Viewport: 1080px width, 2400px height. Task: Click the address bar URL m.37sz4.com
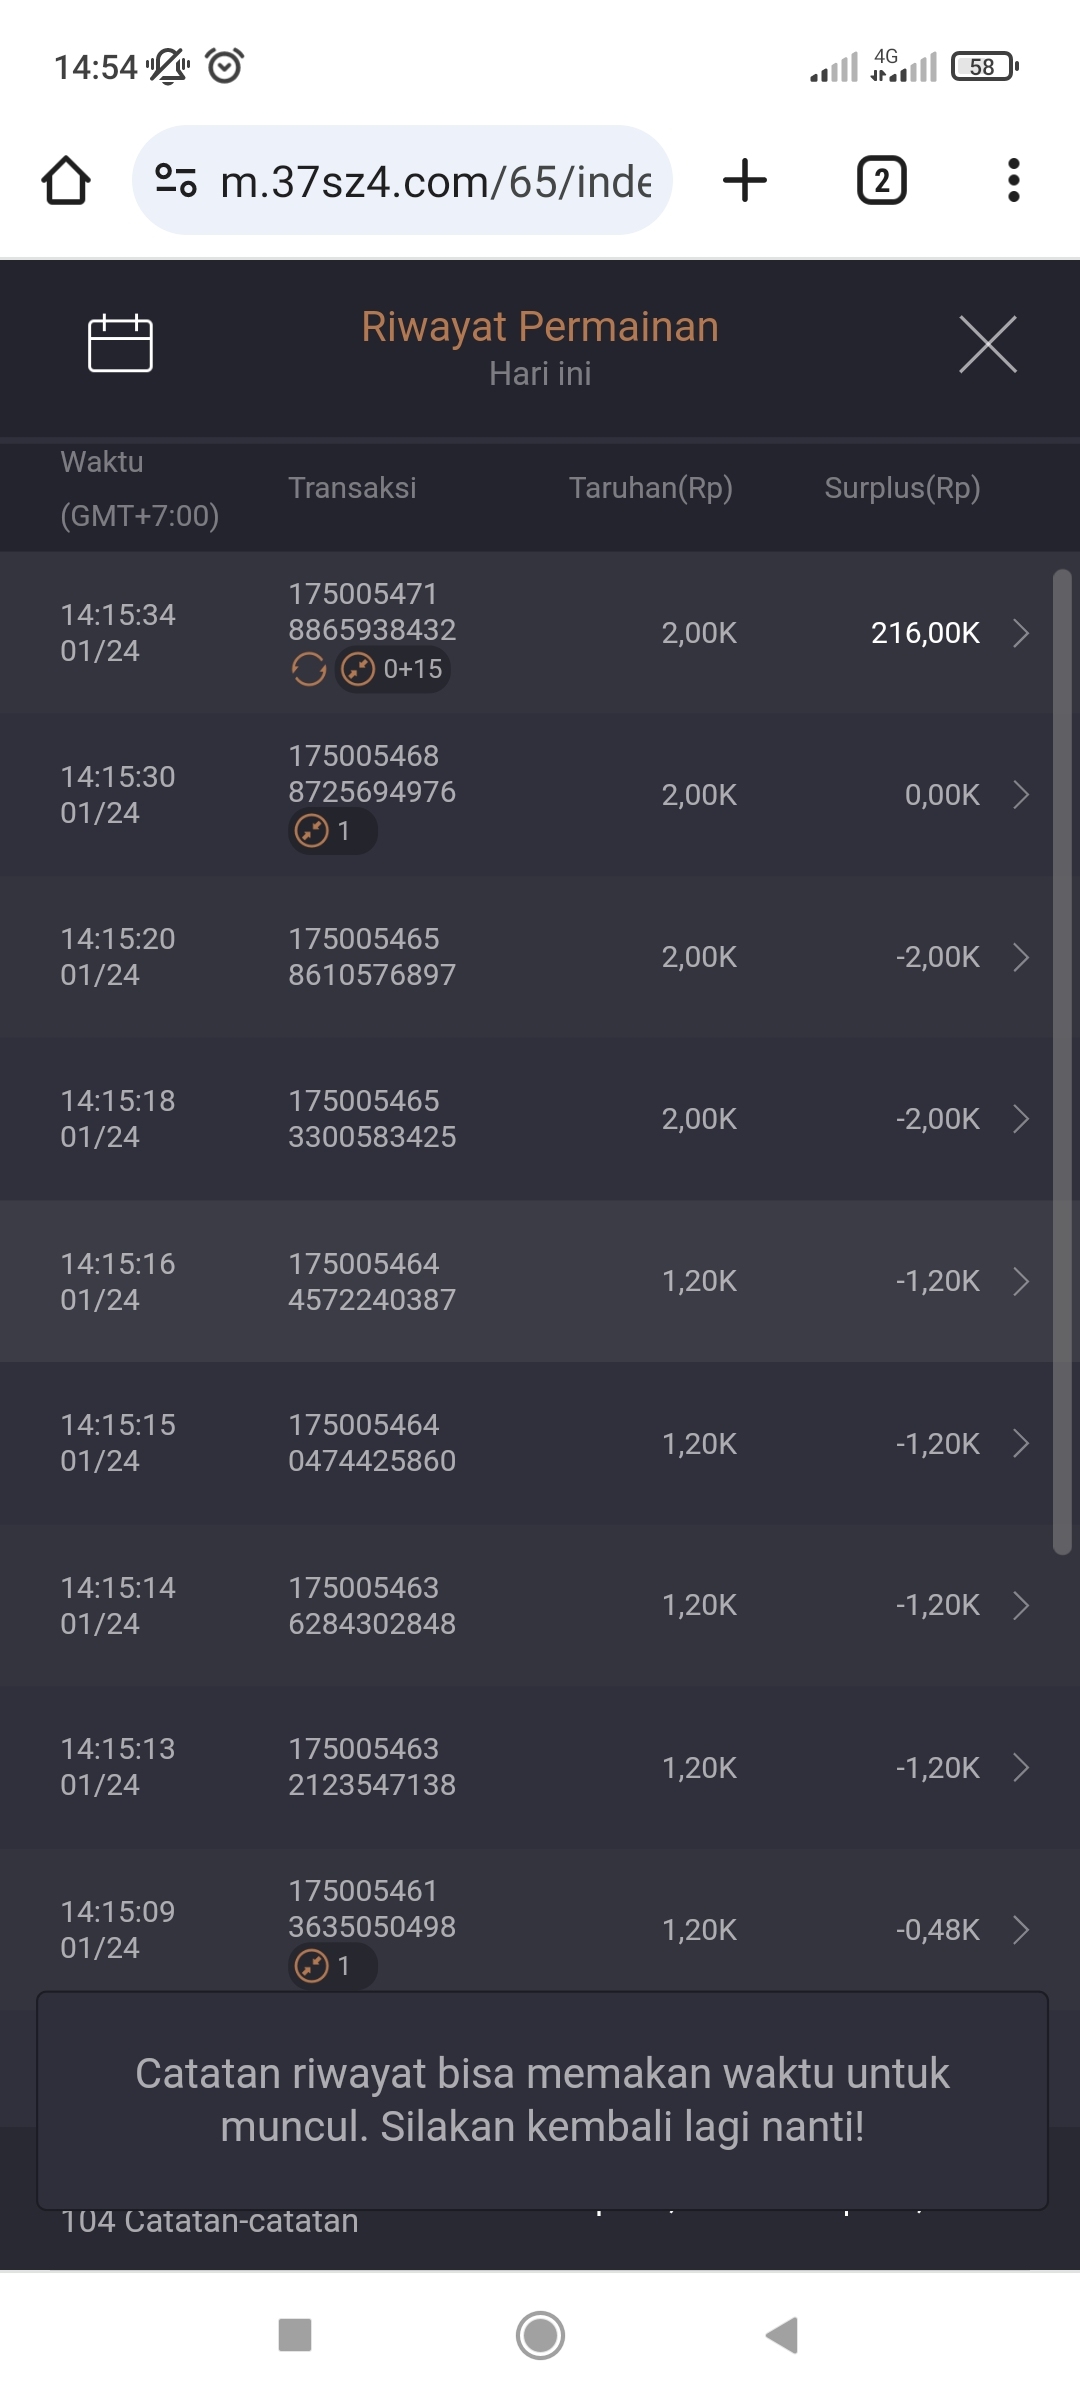[x=436, y=182]
